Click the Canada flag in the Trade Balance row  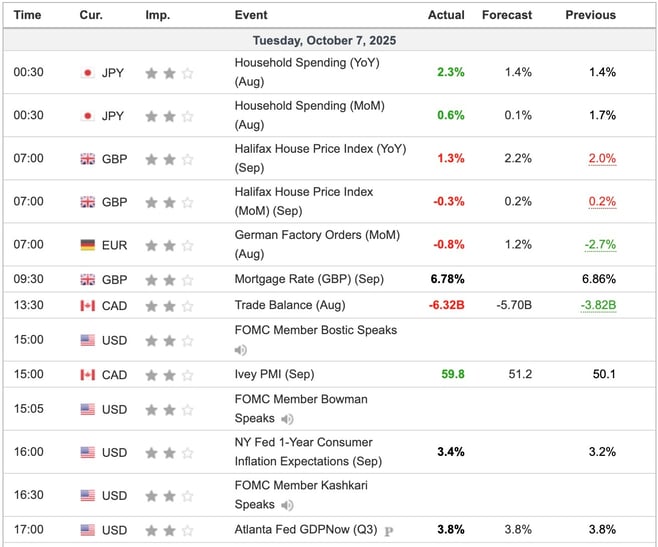tap(87, 306)
